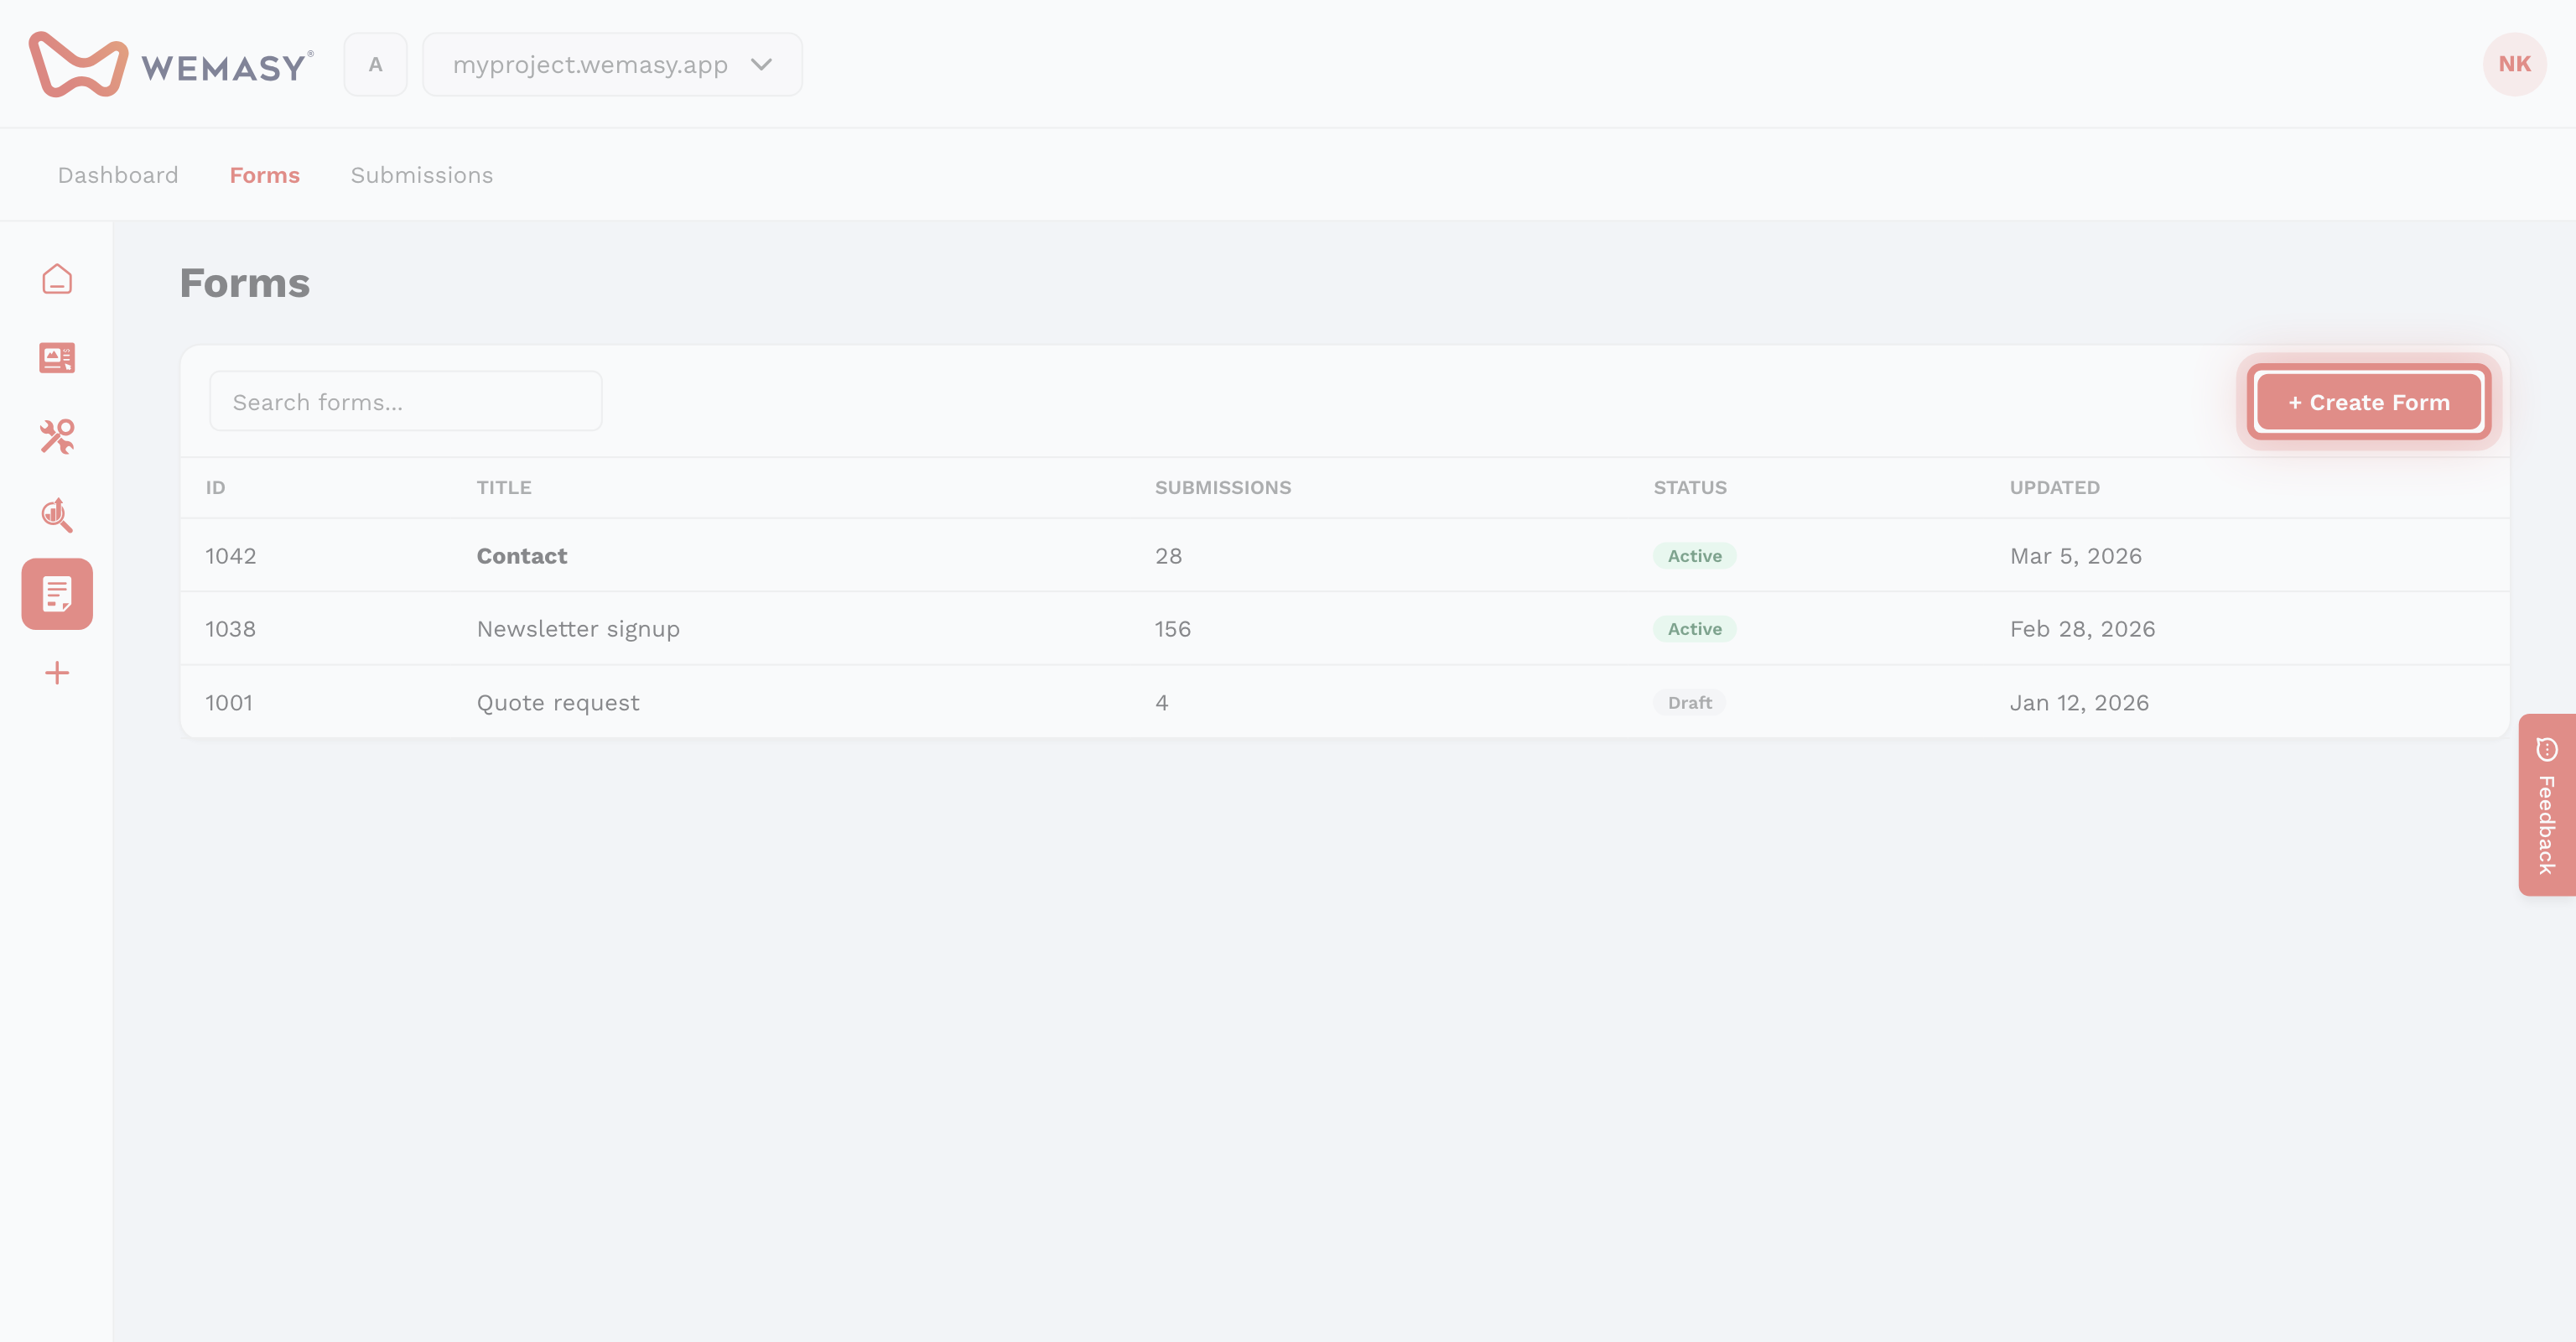Viewport: 2576px width, 1342px height.
Task: Click the Create Form button
Action: (2369, 402)
